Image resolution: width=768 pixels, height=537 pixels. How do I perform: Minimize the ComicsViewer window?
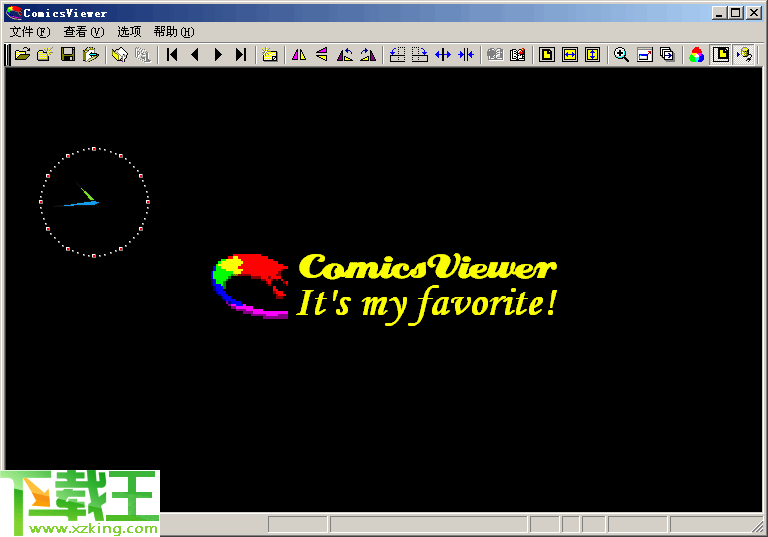pos(719,13)
